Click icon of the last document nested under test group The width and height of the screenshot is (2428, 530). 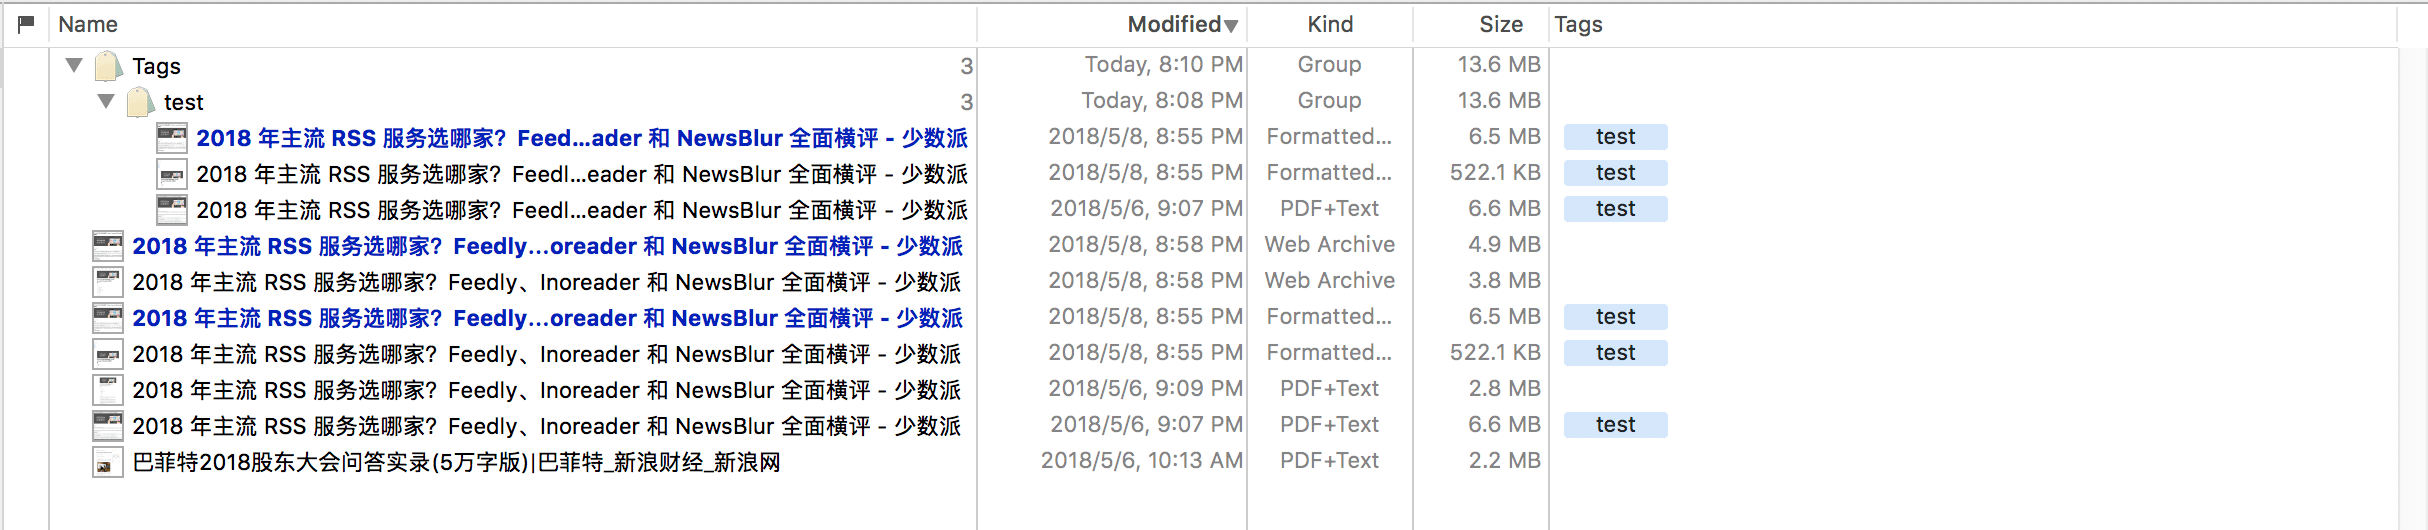pyautogui.click(x=172, y=210)
